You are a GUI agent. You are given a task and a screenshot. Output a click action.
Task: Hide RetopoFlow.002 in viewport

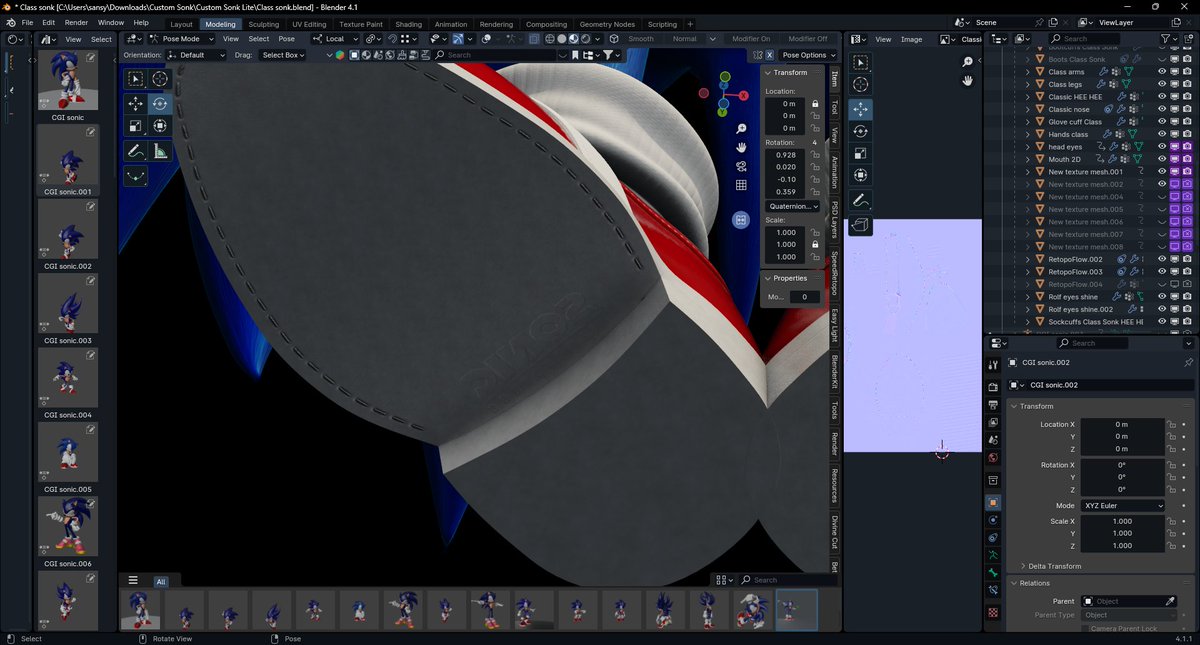[1162, 259]
